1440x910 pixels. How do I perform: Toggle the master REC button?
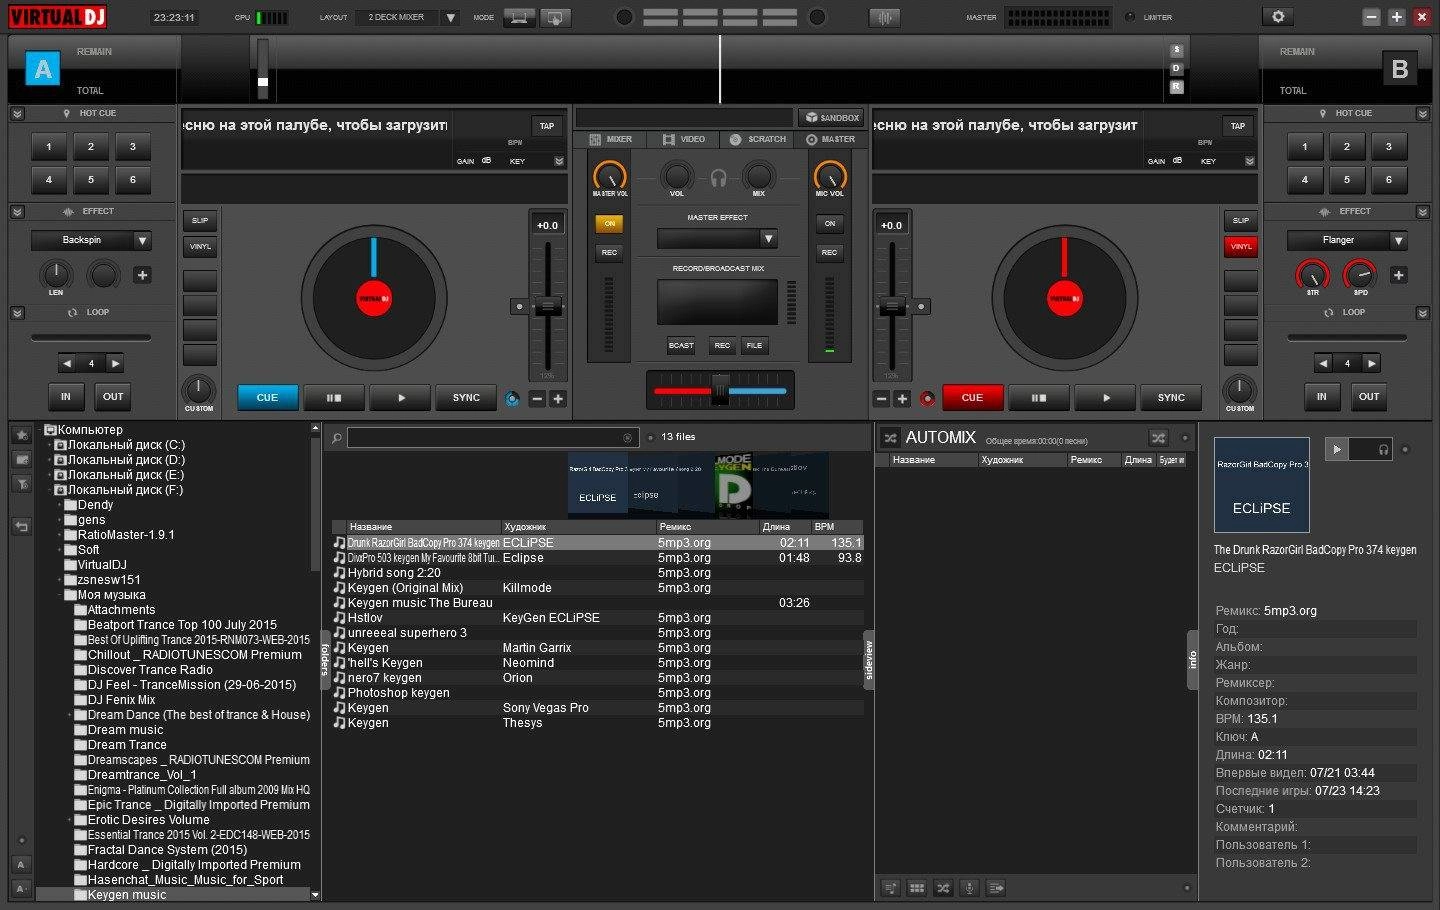point(609,253)
